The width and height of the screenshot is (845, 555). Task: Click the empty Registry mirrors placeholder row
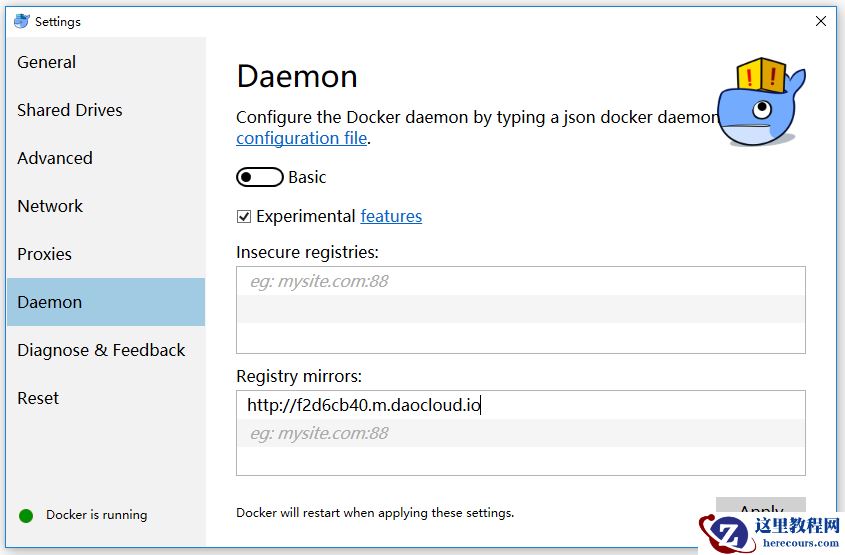[x=520, y=433]
